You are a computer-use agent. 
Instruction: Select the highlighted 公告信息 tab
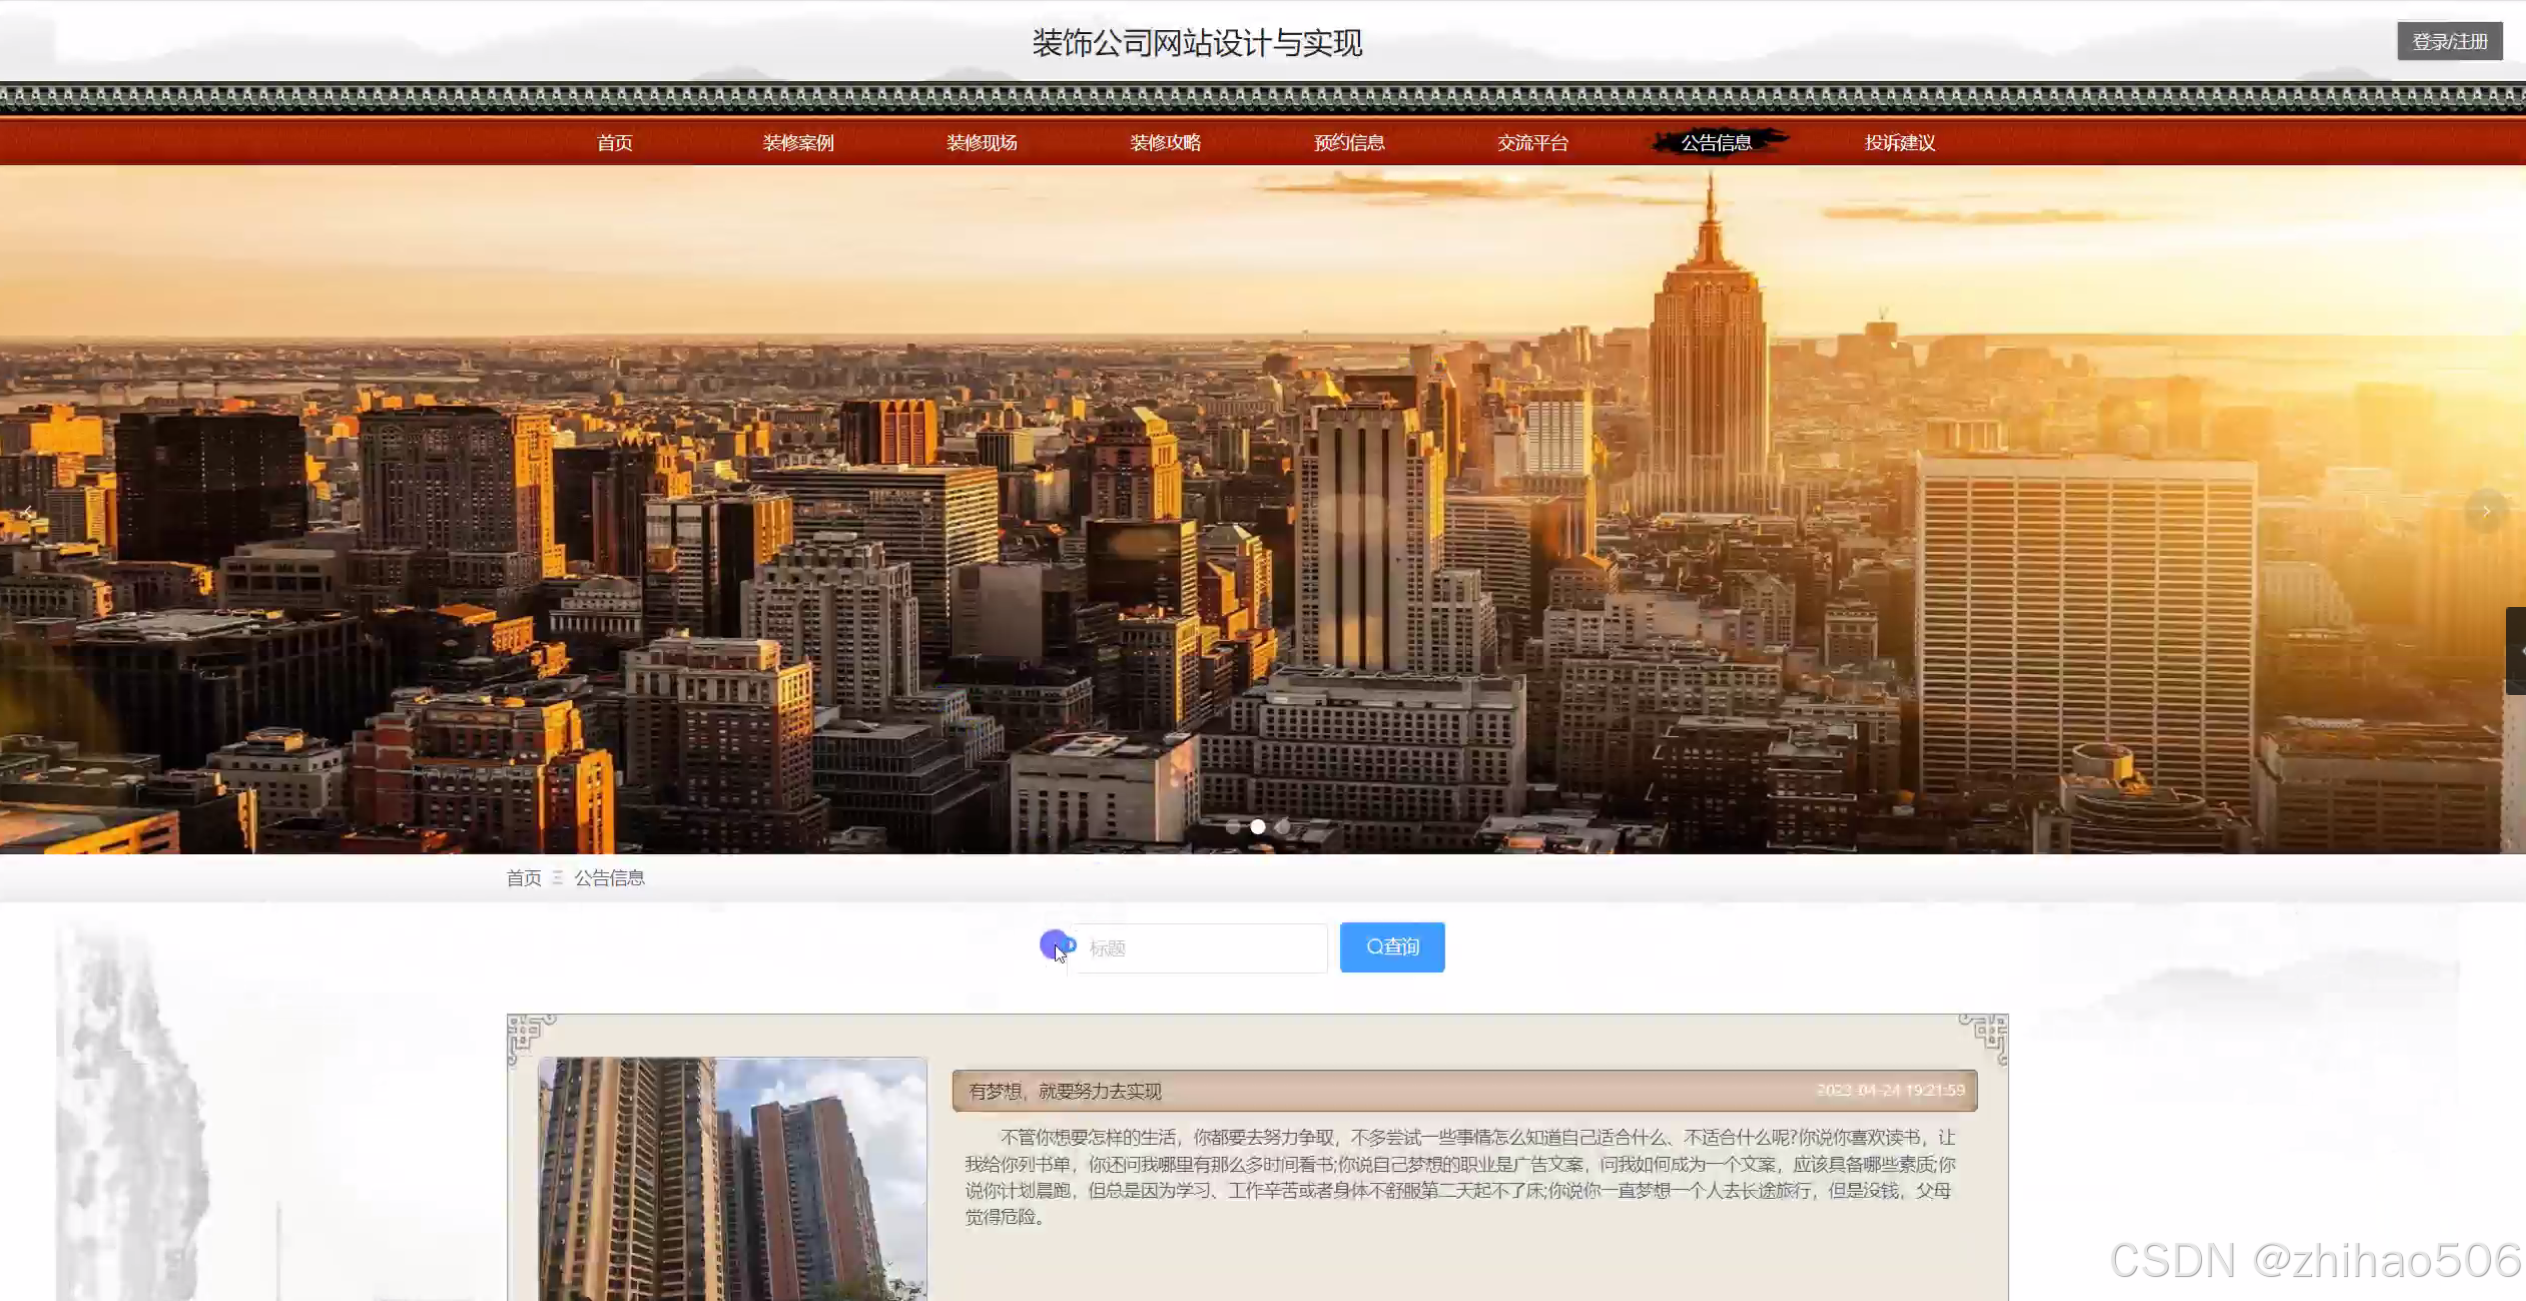coord(1716,143)
